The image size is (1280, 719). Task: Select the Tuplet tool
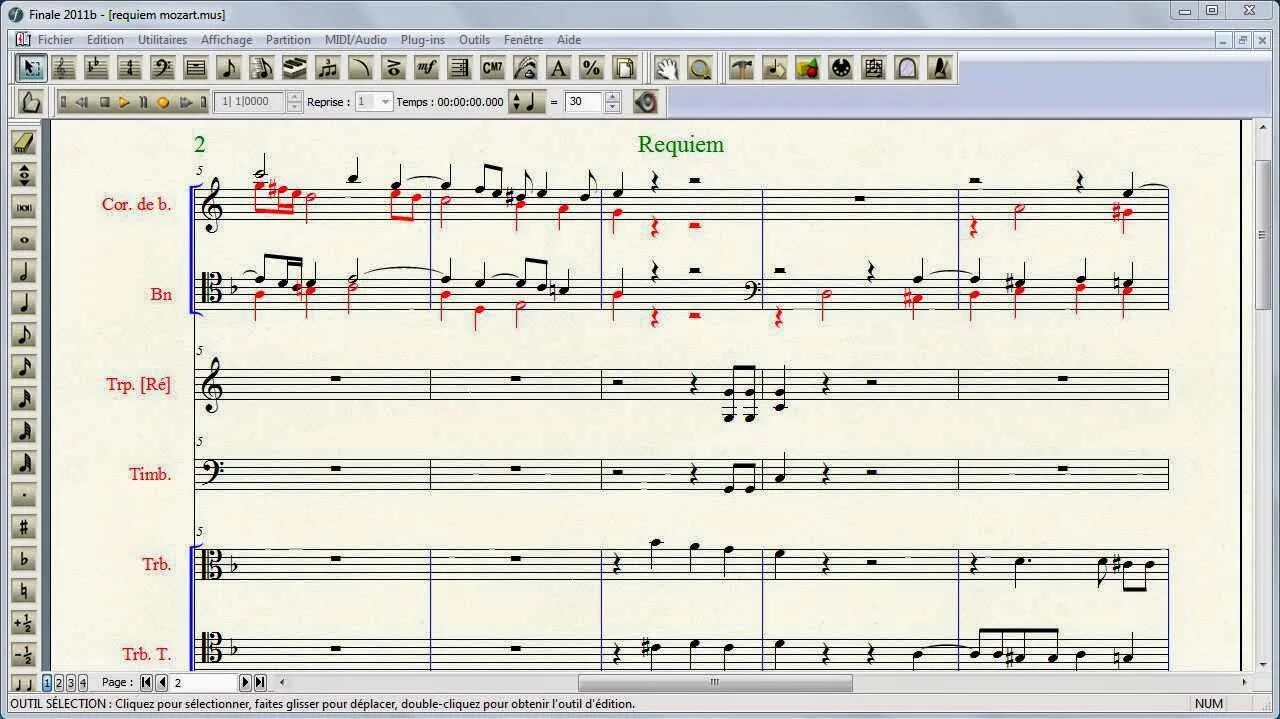(x=327, y=68)
